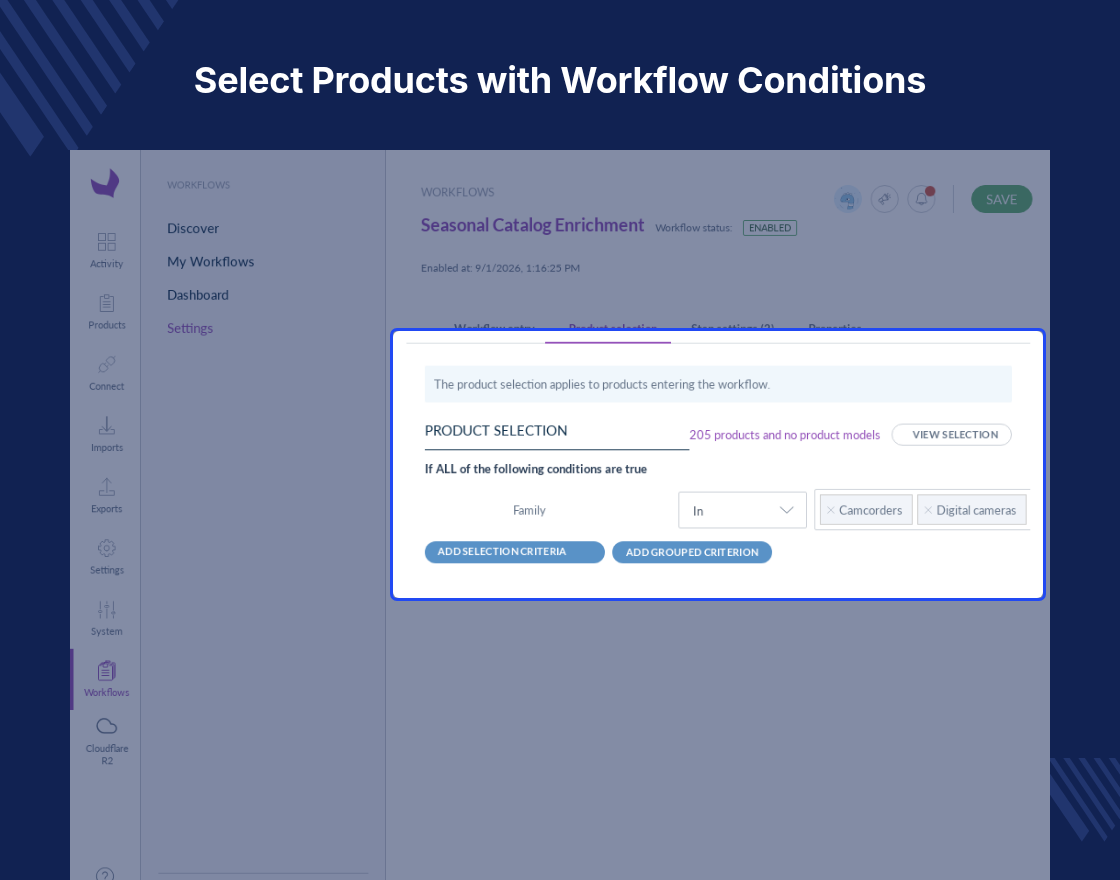Remove the Digital cameras family tag
The height and width of the screenshot is (880, 1120).
928,510
